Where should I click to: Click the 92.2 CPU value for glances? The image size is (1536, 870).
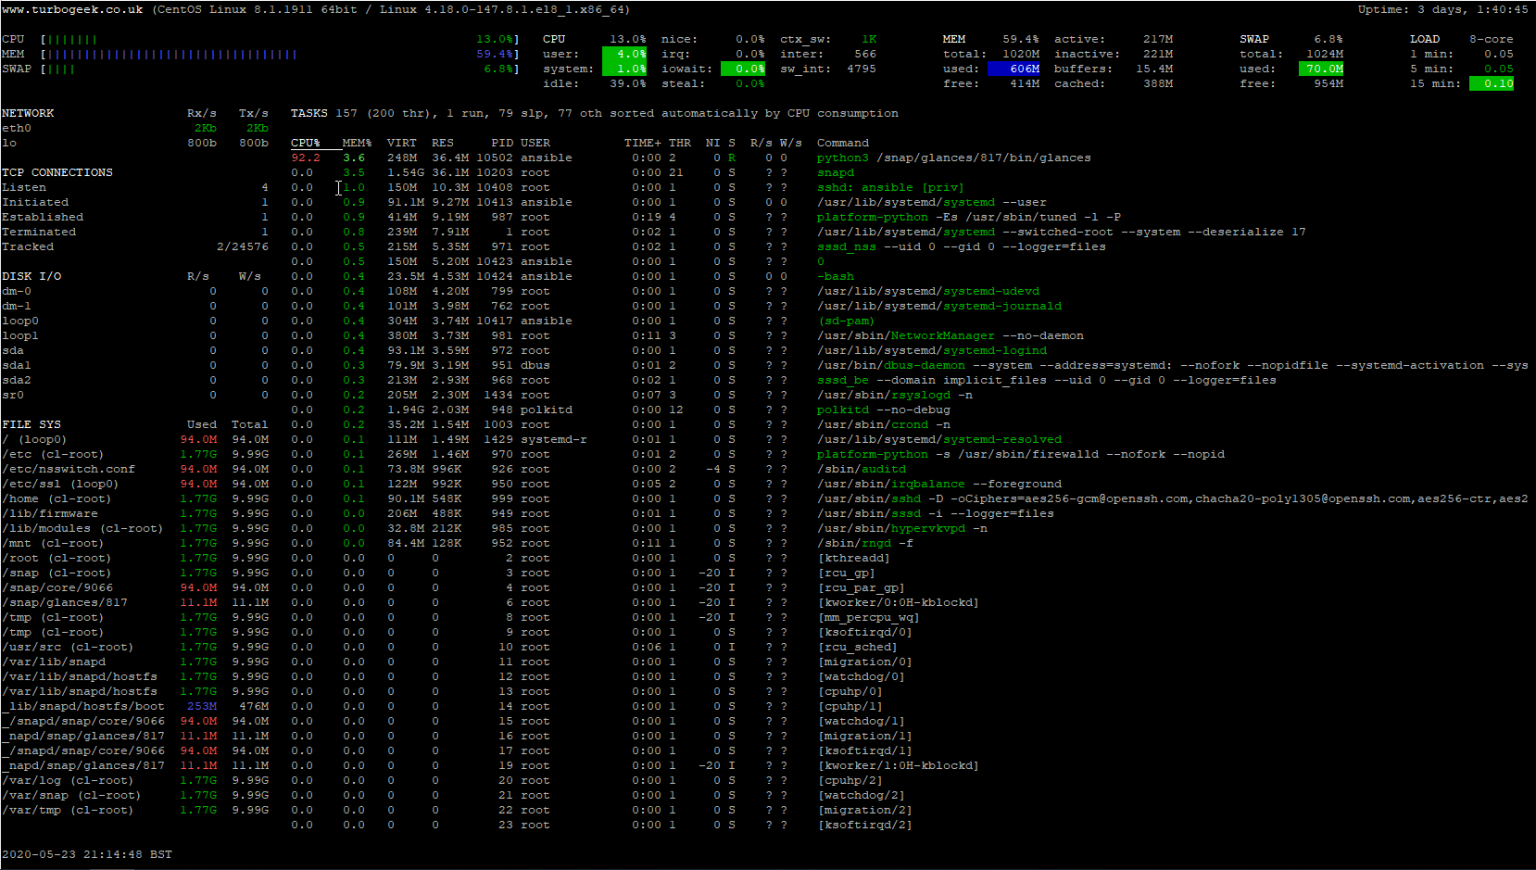305,158
